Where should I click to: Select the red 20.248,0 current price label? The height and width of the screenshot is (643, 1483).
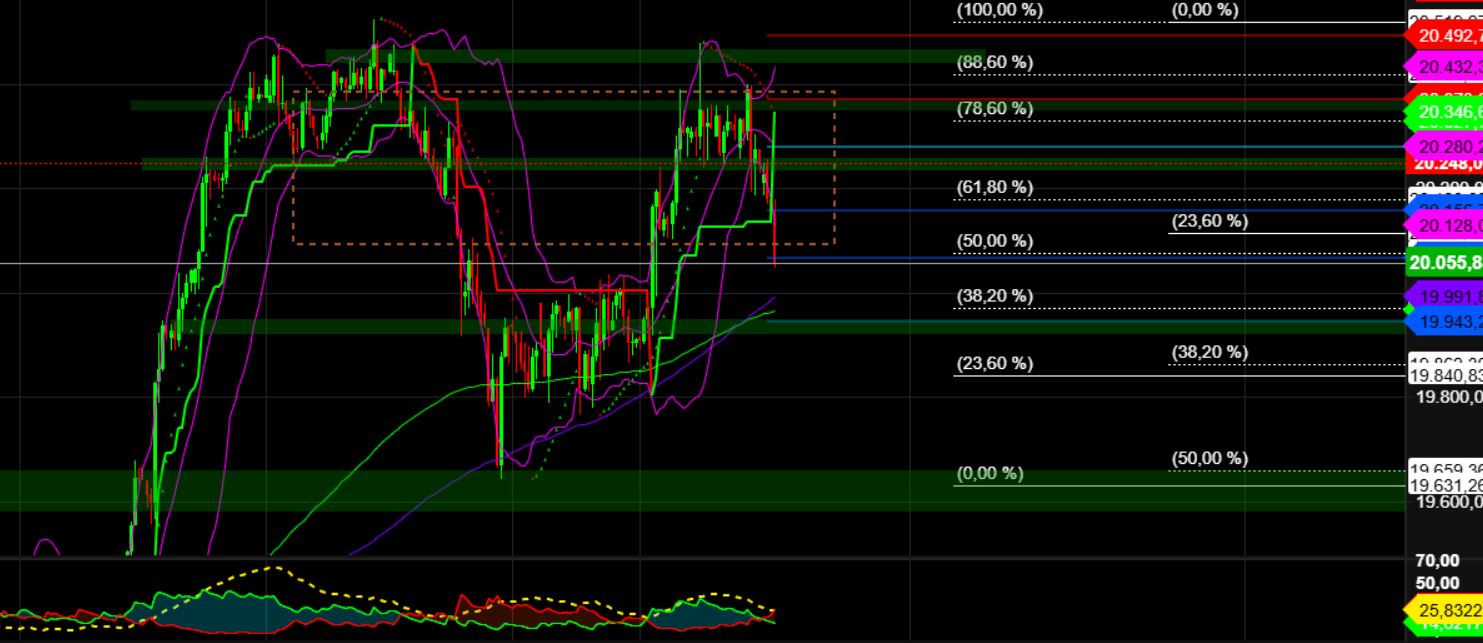pos(1445,166)
